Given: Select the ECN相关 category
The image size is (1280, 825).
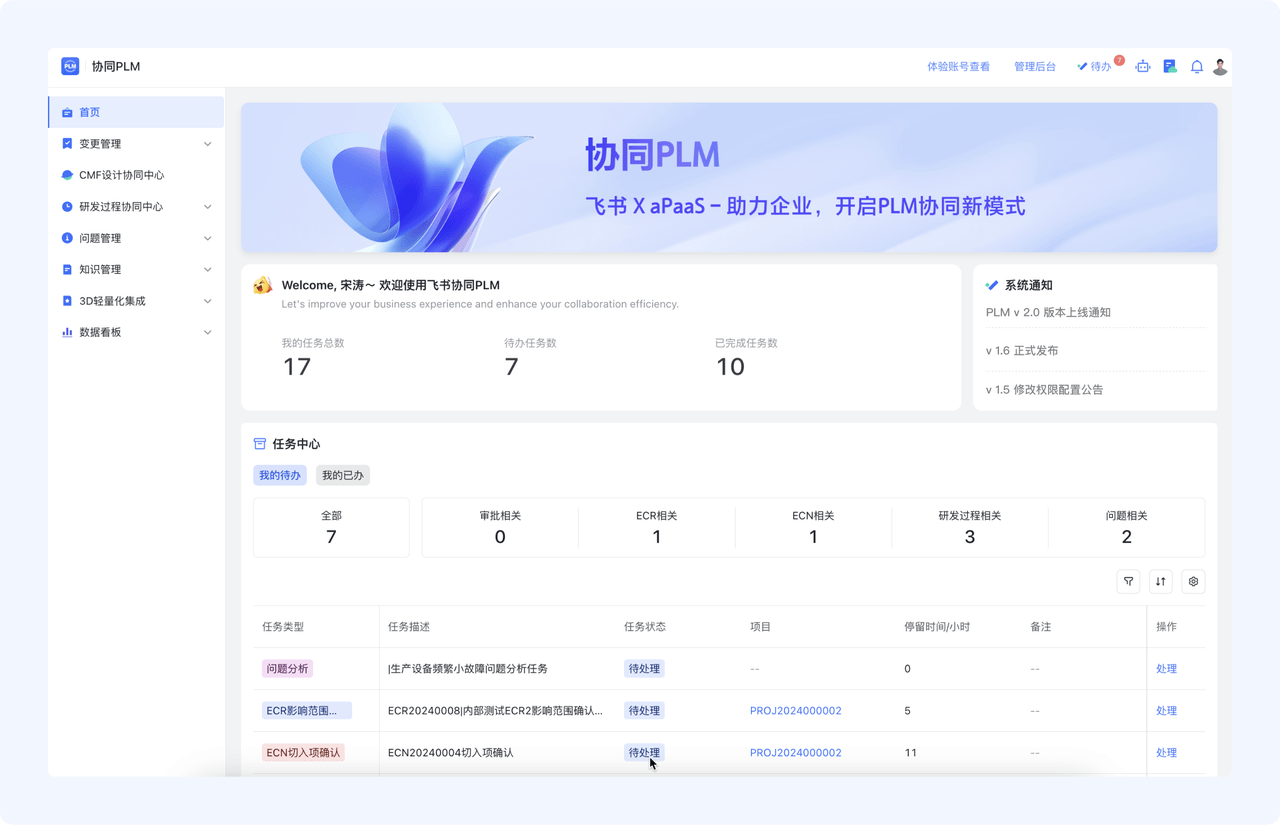Looking at the screenshot, I should (x=813, y=527).
